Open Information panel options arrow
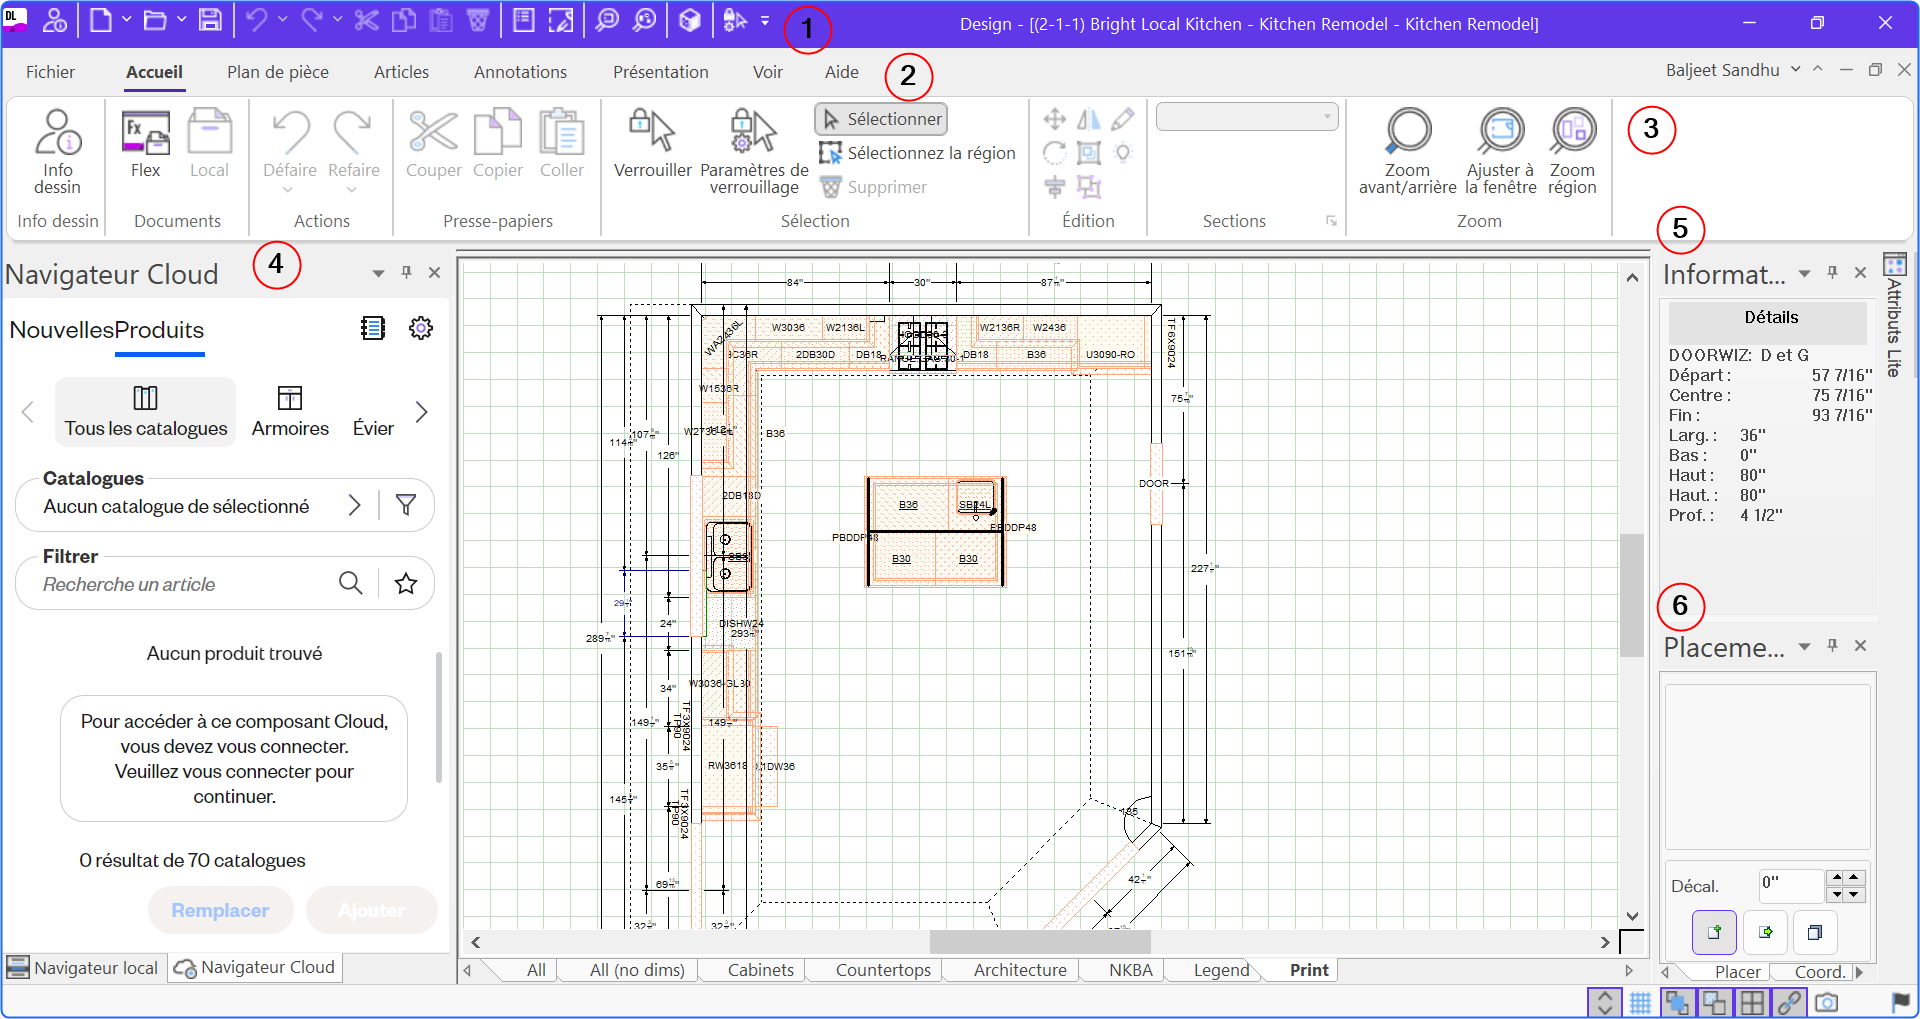Screen dimensions: 1920x1019 click(x=1804, y=273)
